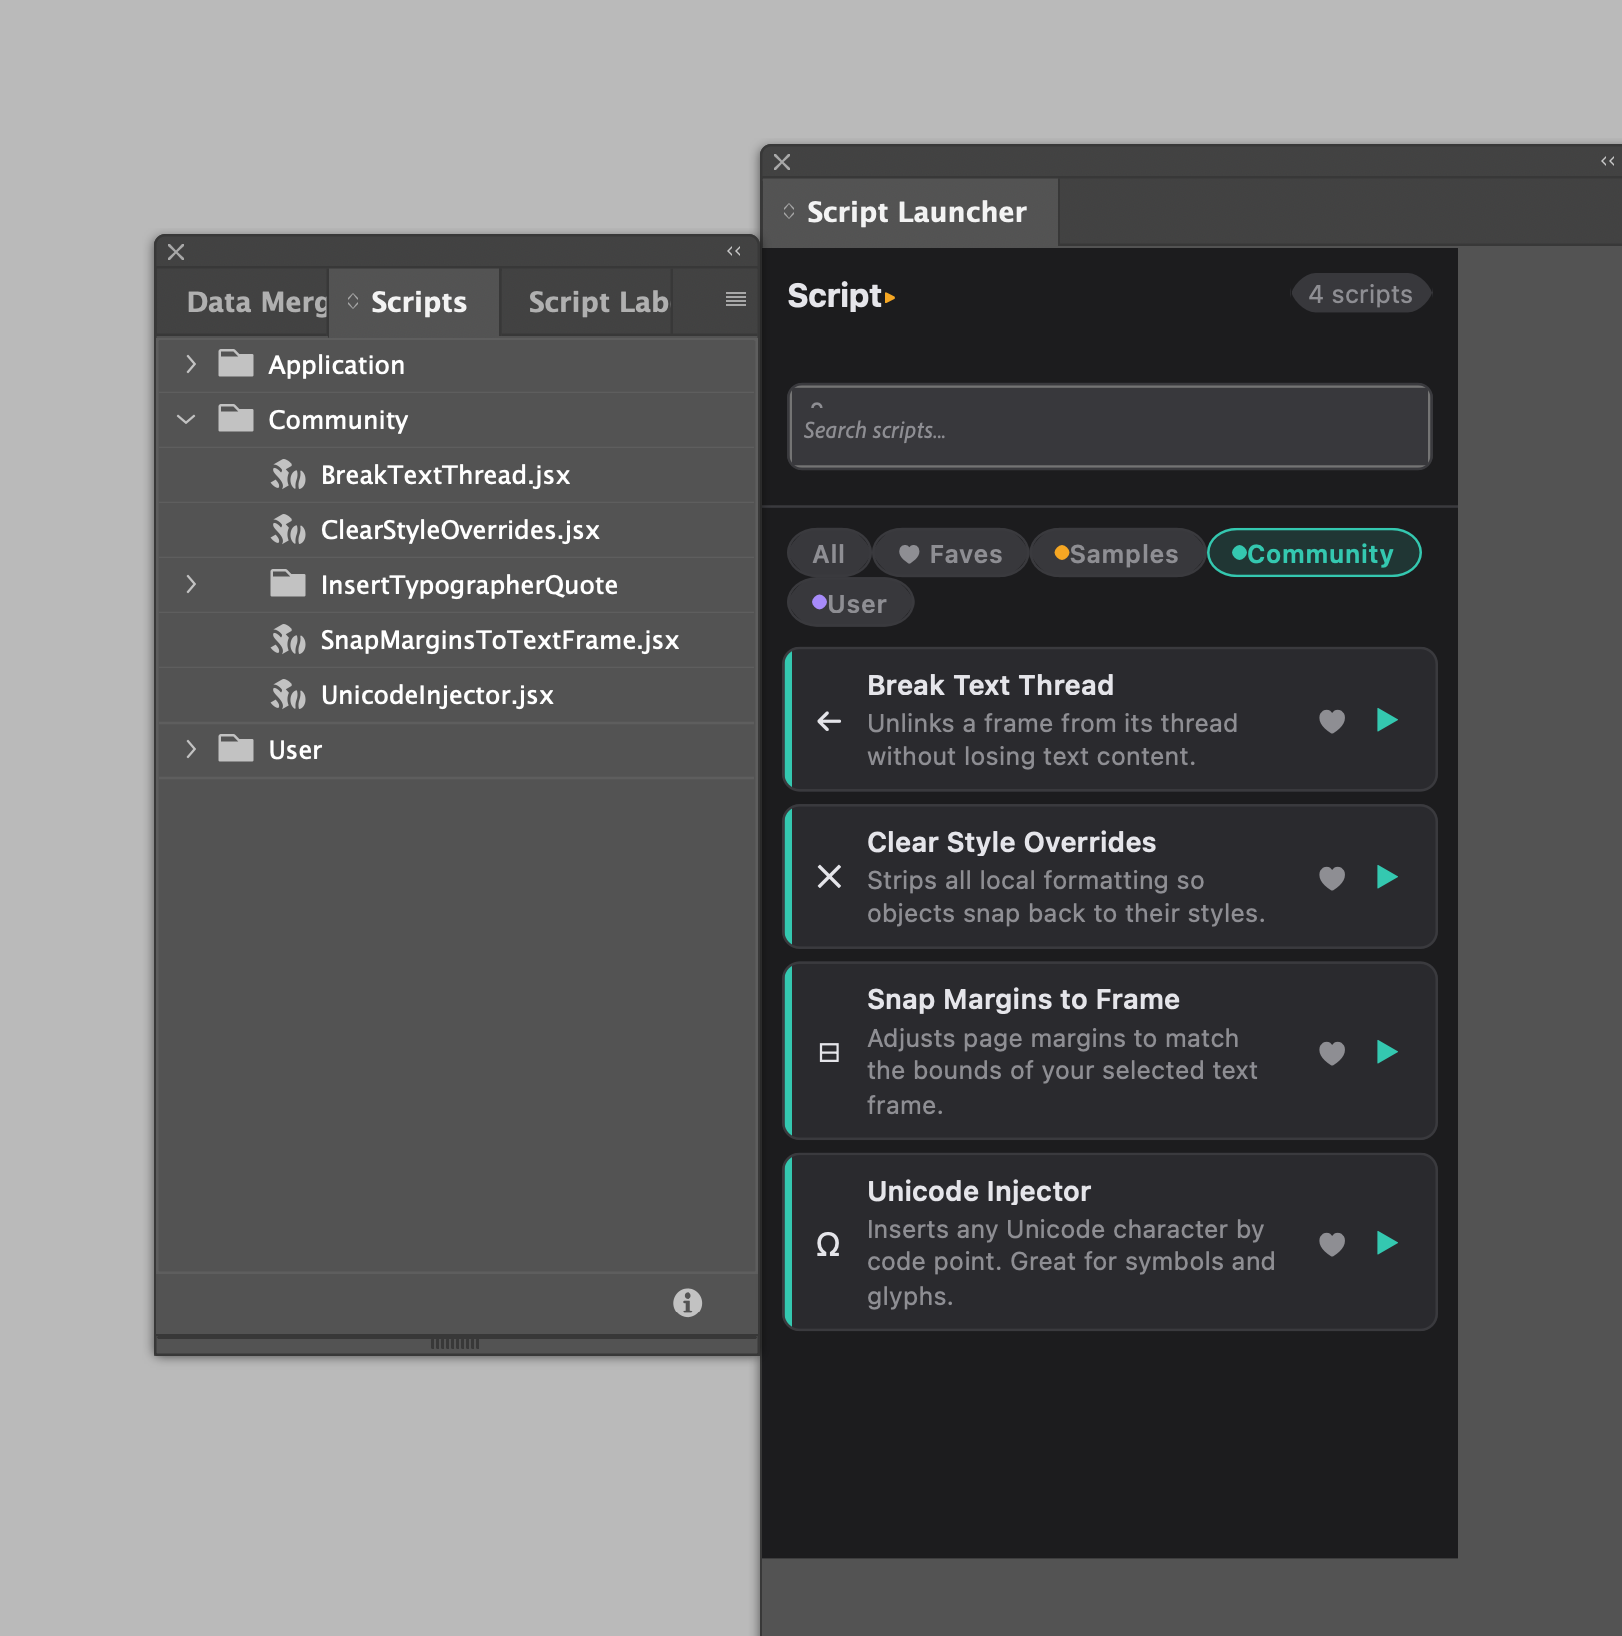This screenshot has height=1636, width=1622.
Task: Click the UnicodeInjector.jsx script icon
Action: coord(288,695)
